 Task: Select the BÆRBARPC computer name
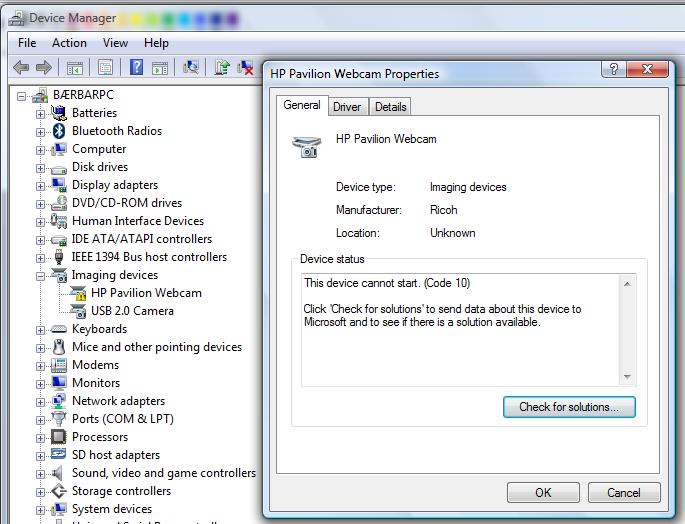pyautogui.click(x=83, y=95)
